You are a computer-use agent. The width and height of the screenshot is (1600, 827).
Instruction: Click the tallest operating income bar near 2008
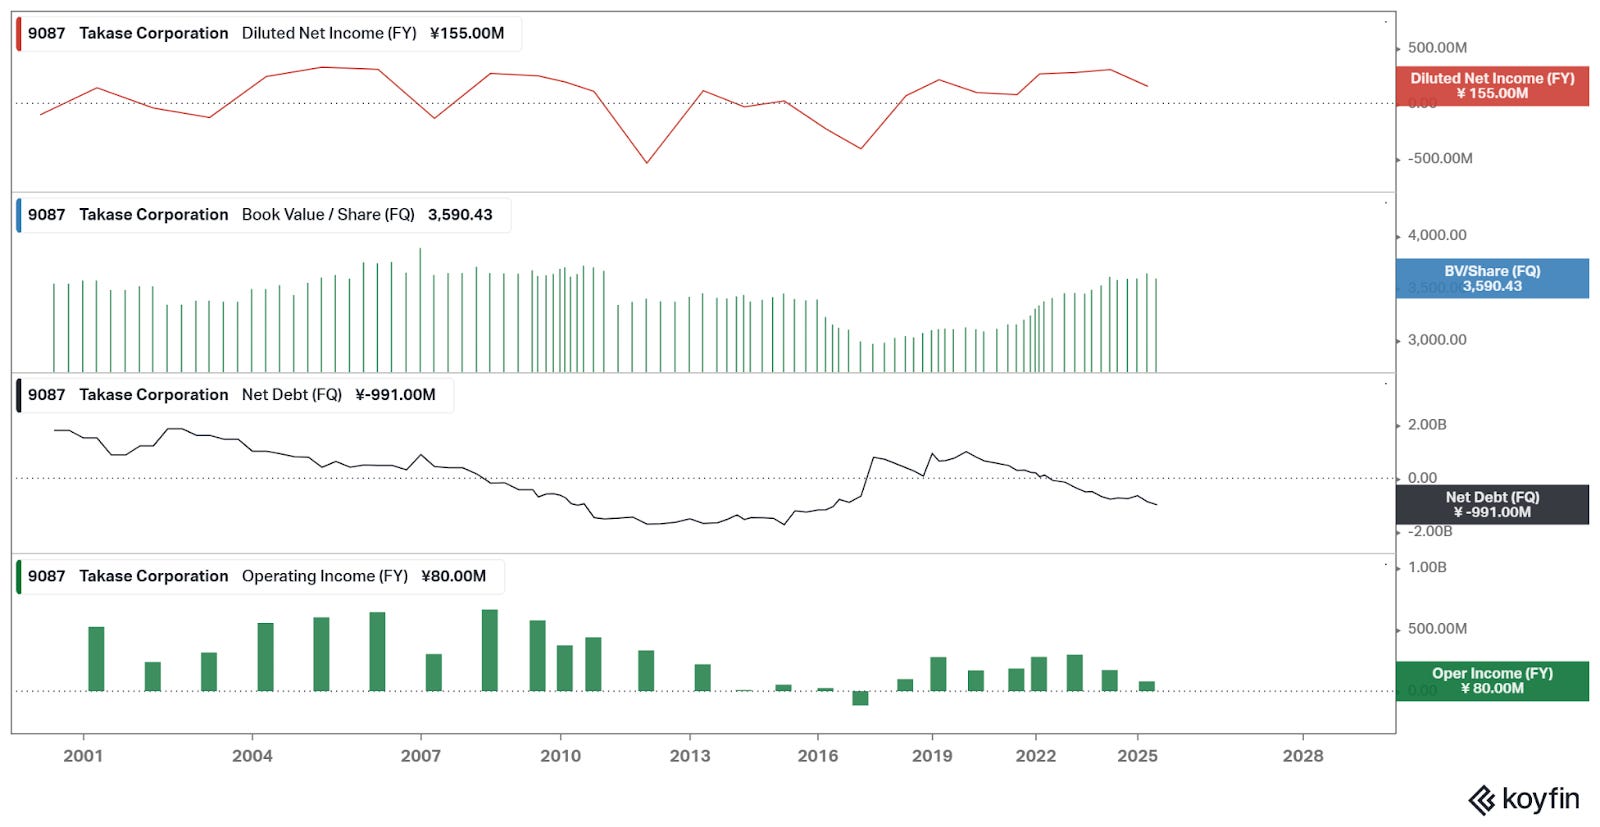pyautogui.click(x=490, y=650)
